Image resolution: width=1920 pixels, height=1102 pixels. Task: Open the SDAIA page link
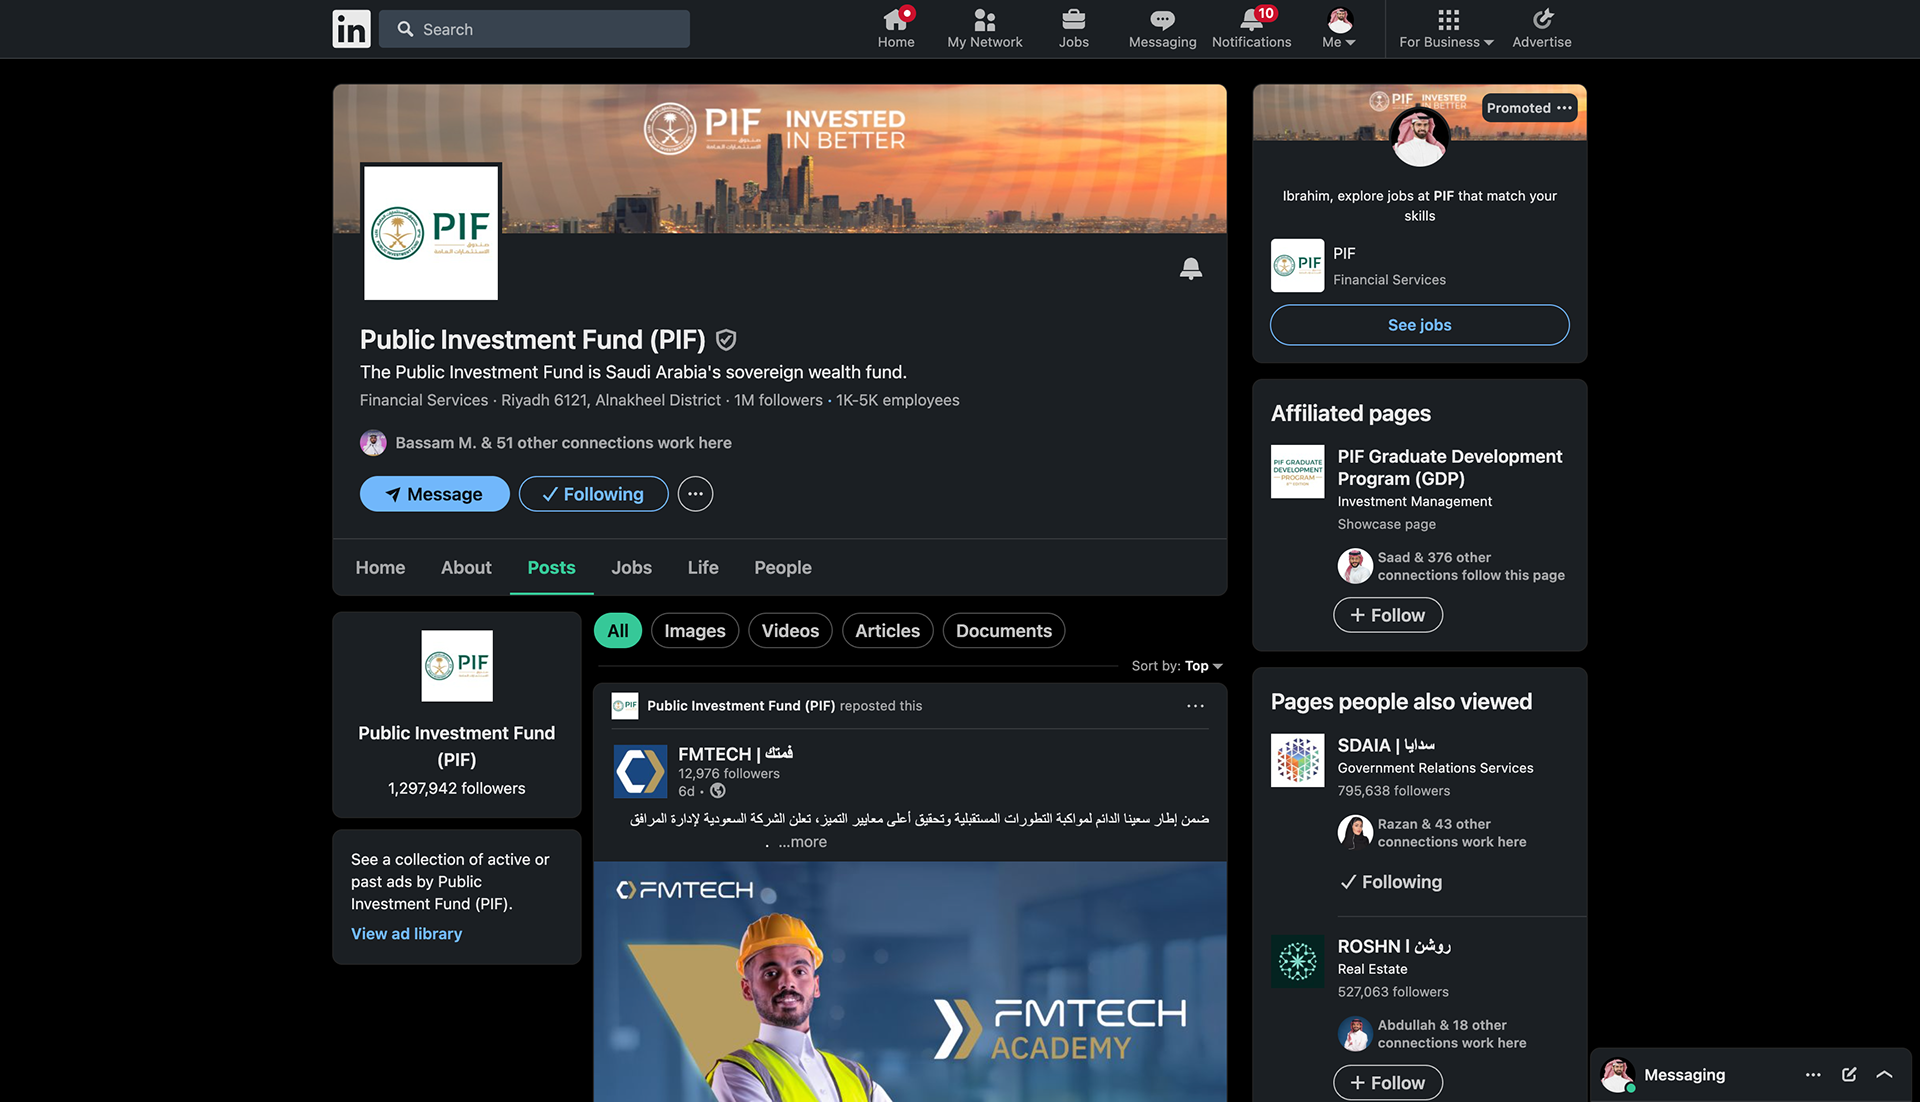[x=1386, y=745]
